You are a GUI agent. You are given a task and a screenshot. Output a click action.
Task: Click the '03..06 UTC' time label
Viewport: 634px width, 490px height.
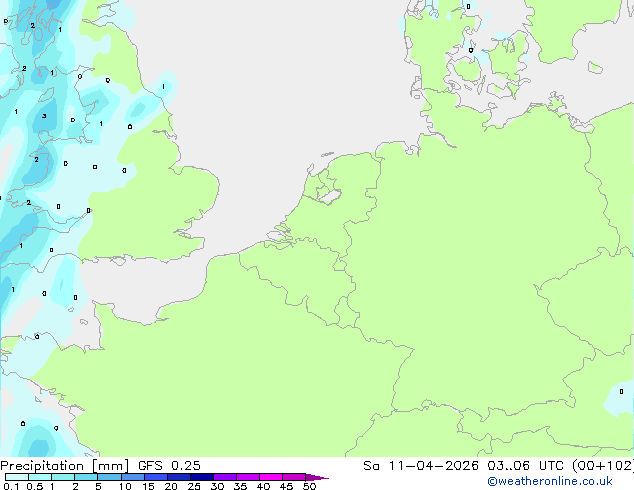point(525,466)
